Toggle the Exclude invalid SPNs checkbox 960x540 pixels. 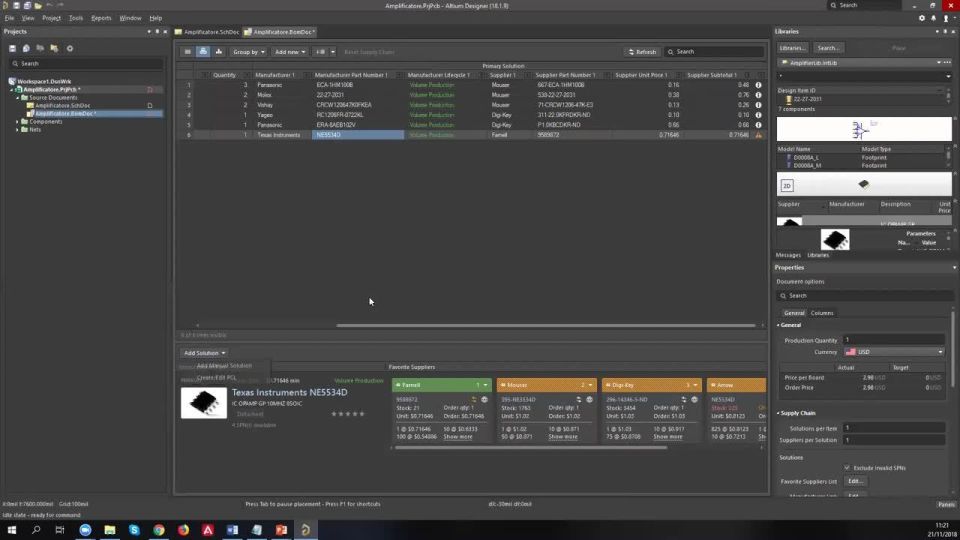point(847,468)
